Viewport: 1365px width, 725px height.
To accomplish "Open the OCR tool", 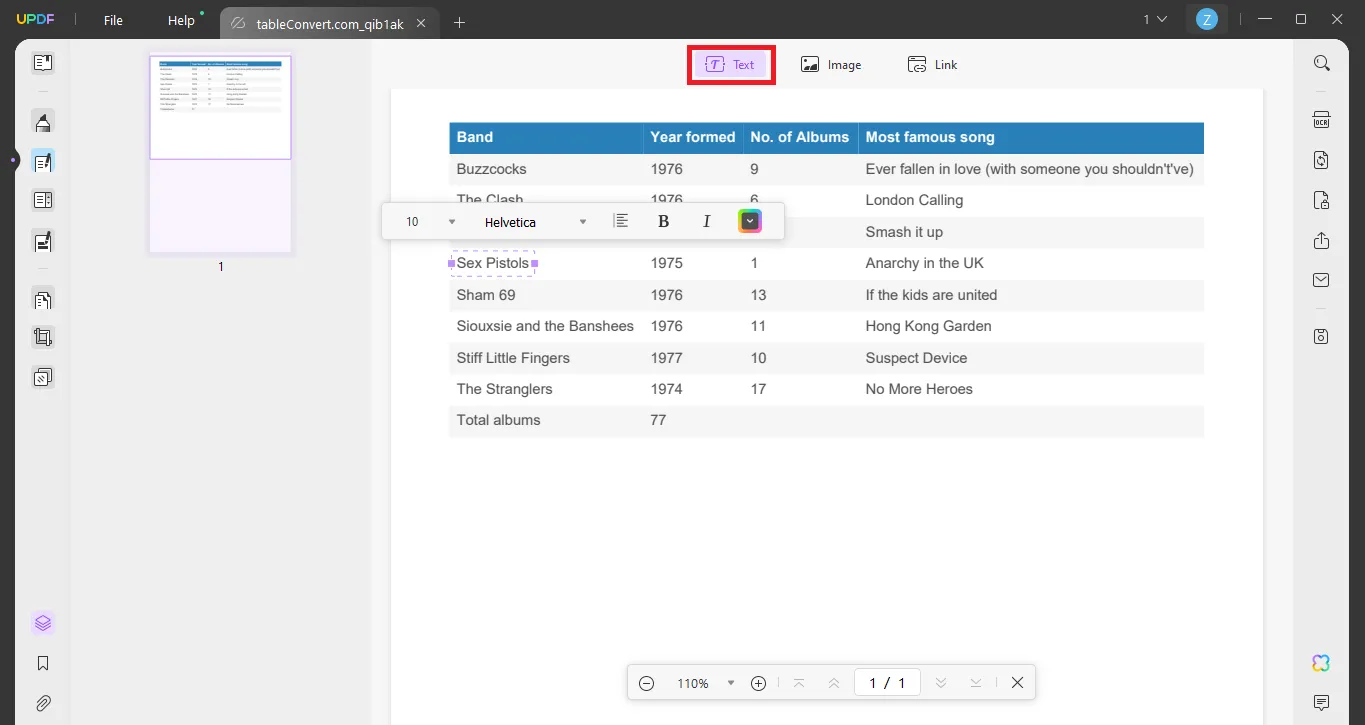I will (x=1320, y=119).
